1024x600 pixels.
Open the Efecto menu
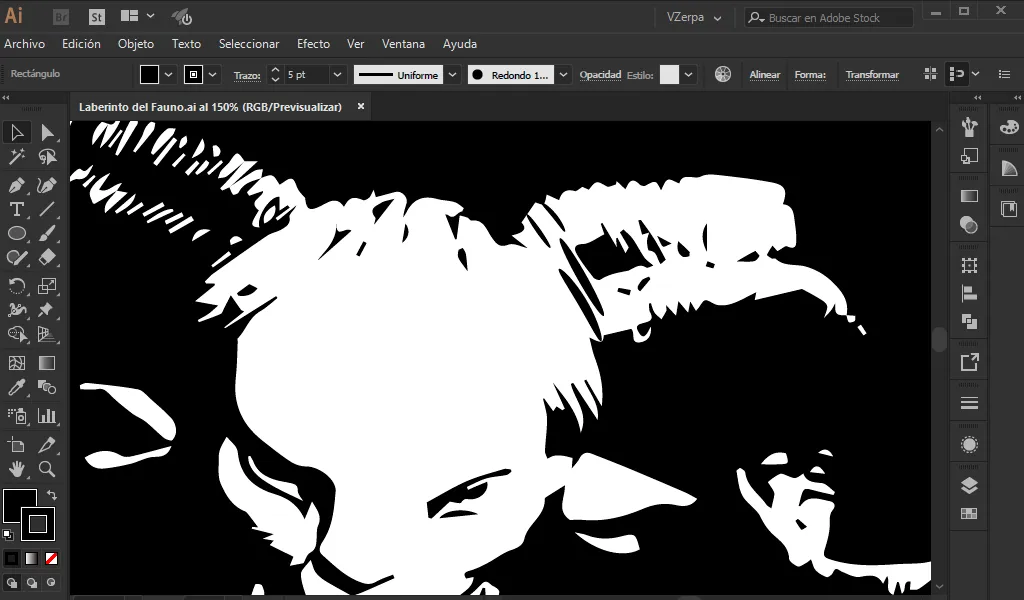click(x=313, y=44)
